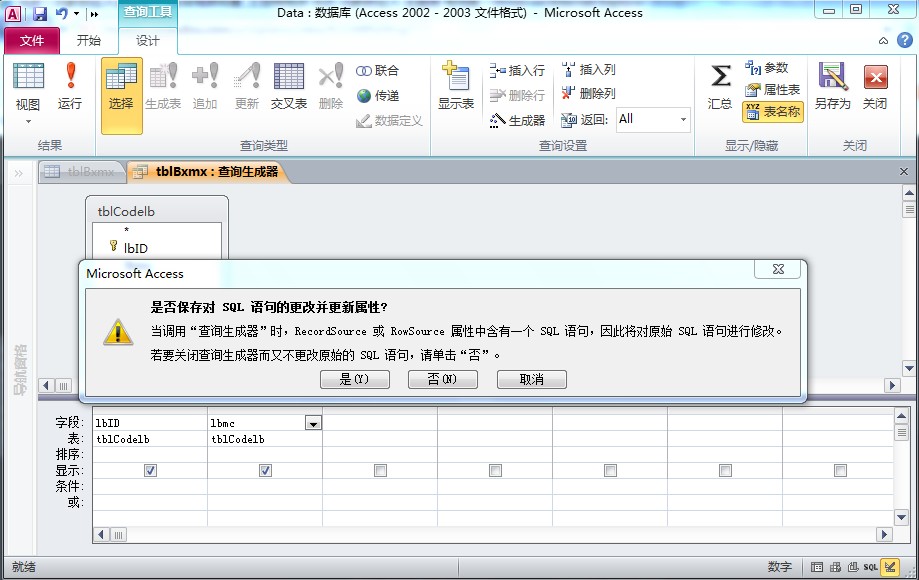
Task: Select the 选择 query type icon
Action: point(121,95)
